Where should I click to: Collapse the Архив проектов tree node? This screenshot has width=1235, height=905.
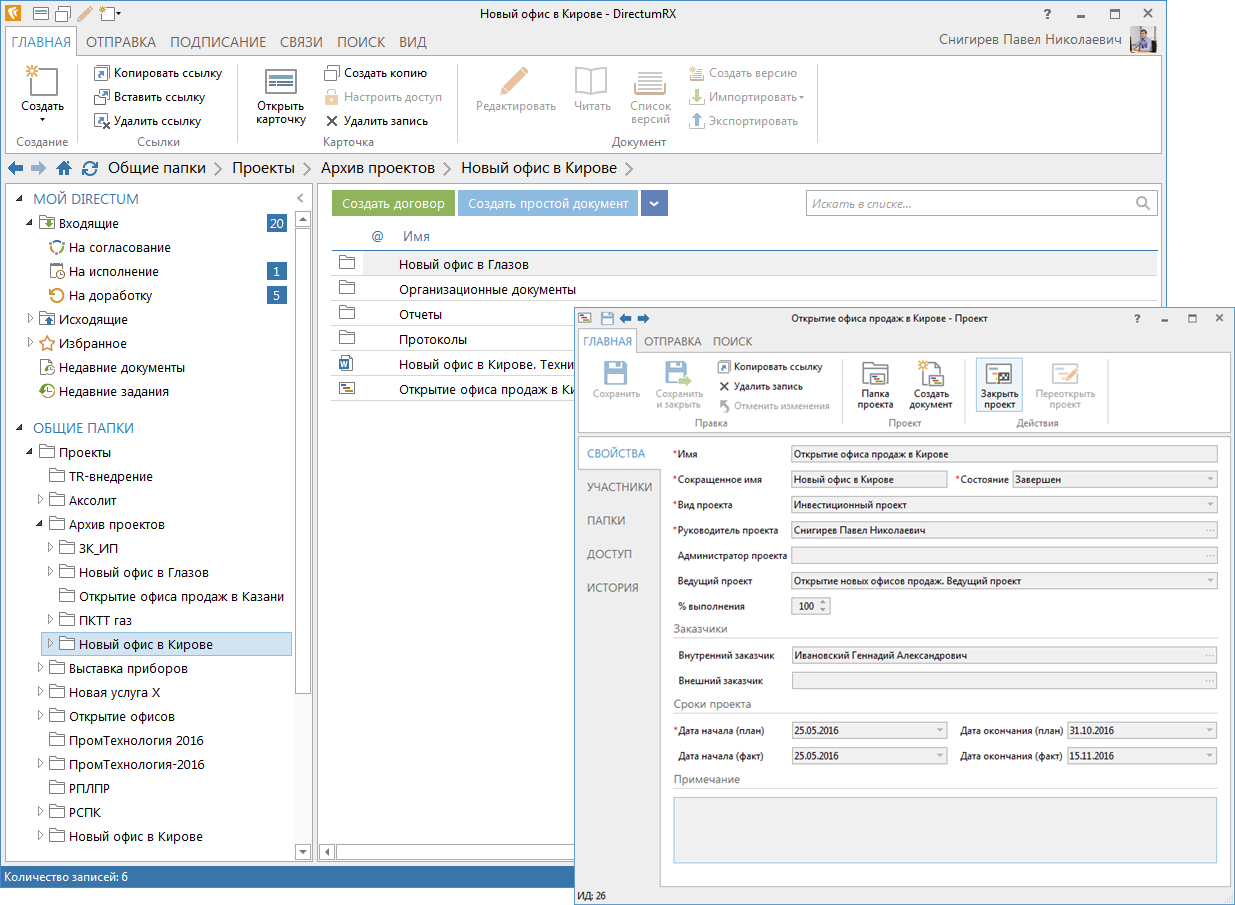coord(41,524)
